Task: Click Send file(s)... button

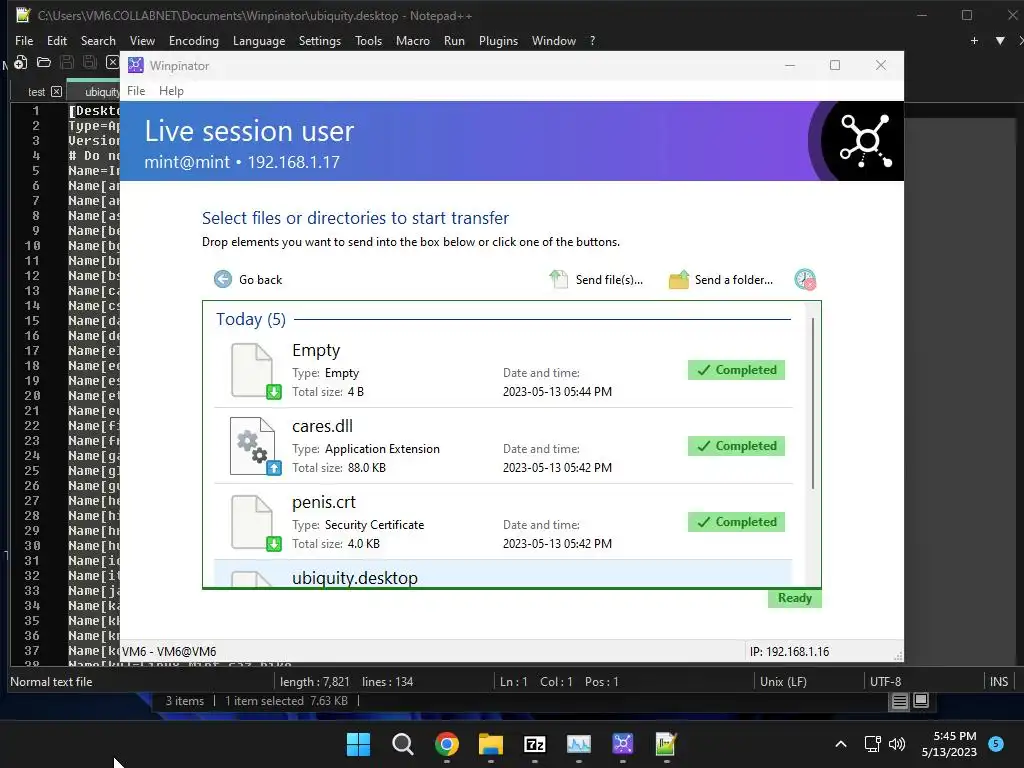Action: point(596,280)
